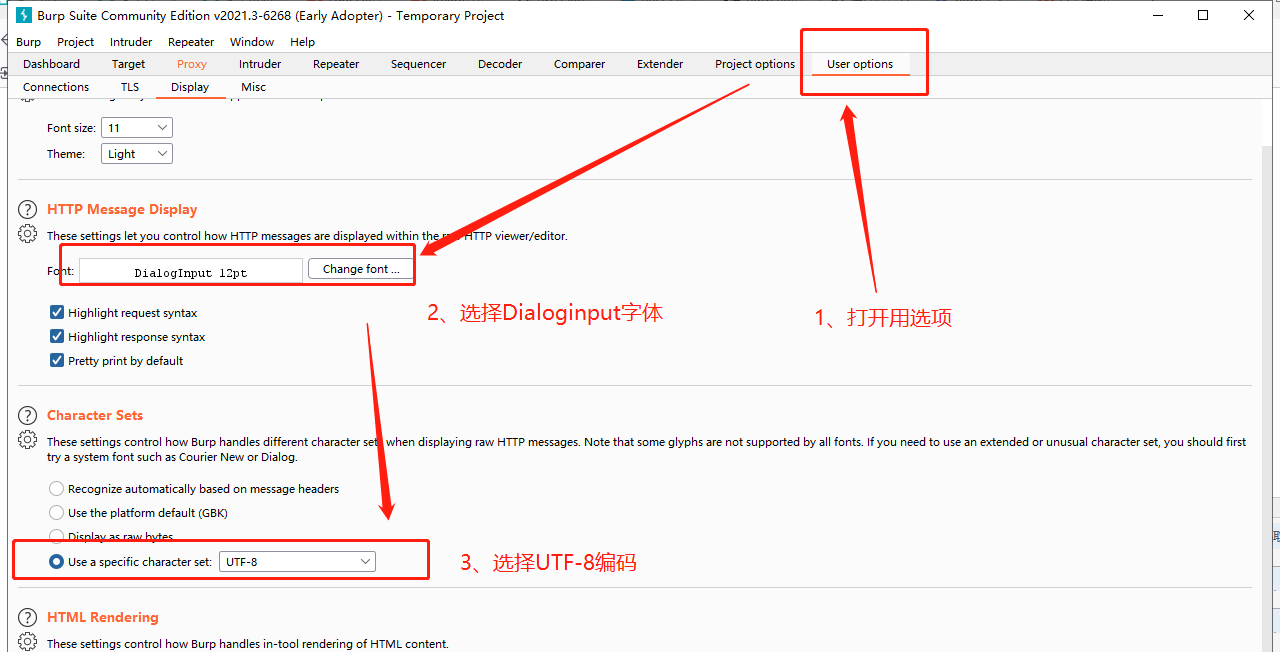Screen dimensions: 1280x652
Task: Click the HTTP Message Display heading
Action: pos(122,210)
